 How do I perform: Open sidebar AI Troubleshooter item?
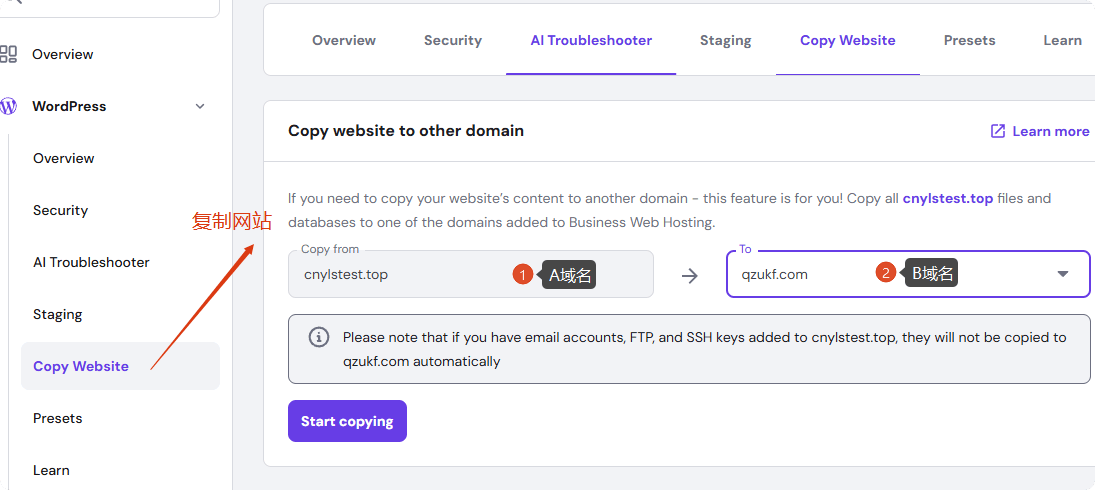point(91,262)
